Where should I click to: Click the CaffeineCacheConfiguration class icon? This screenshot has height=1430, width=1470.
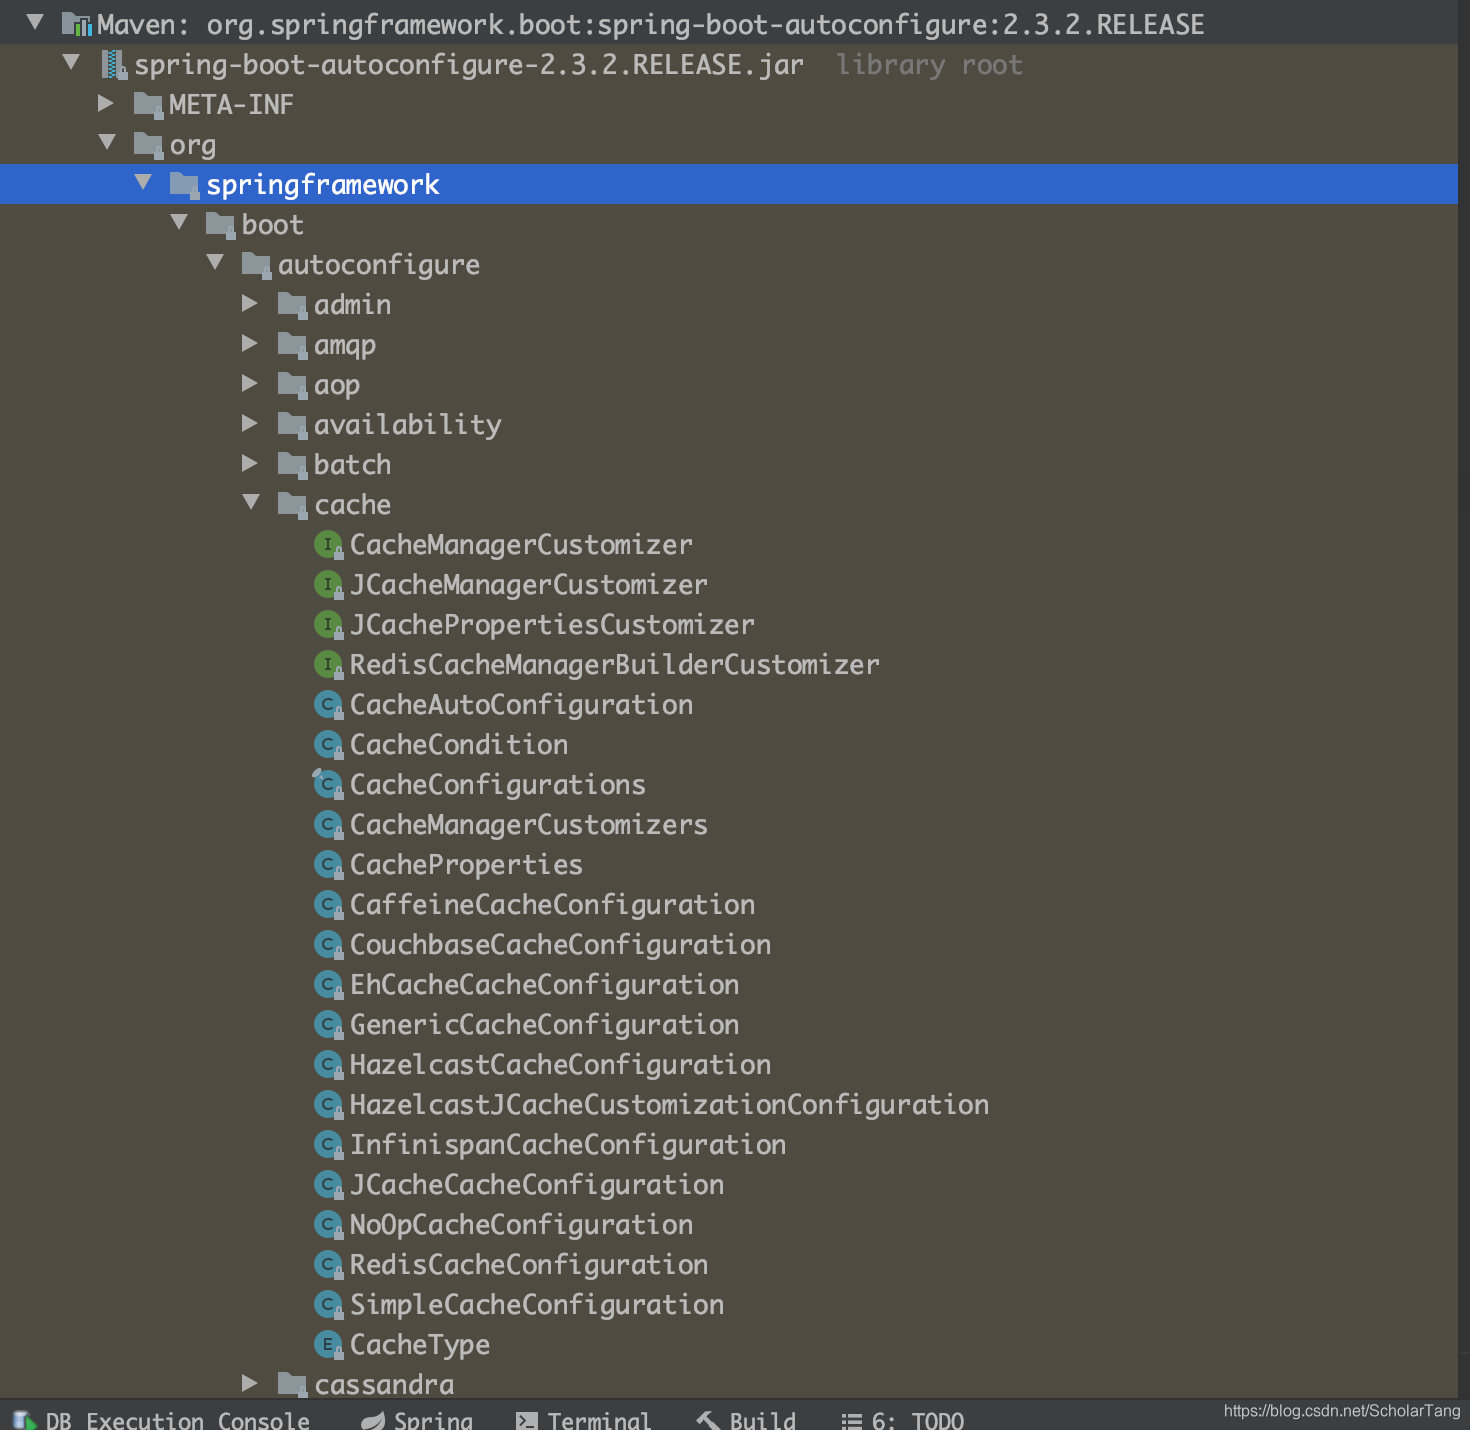pyautogui.click(x=328, y=905)
